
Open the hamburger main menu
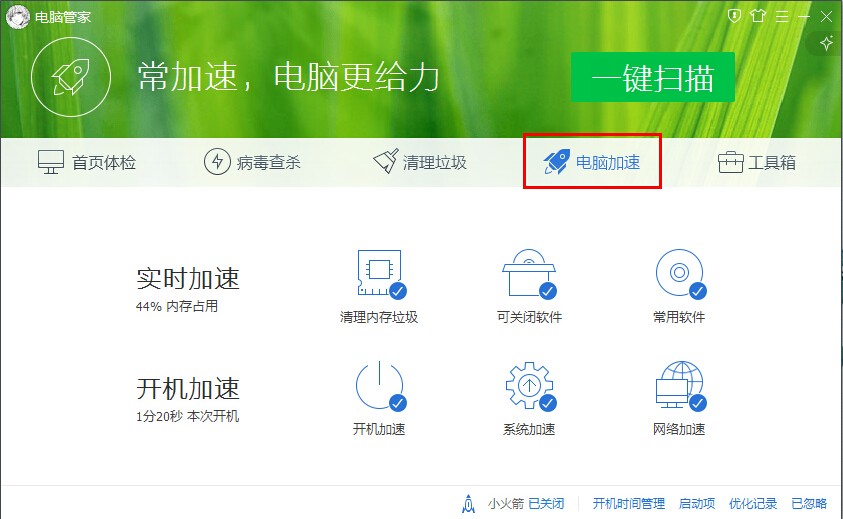(x=781, y=16)
